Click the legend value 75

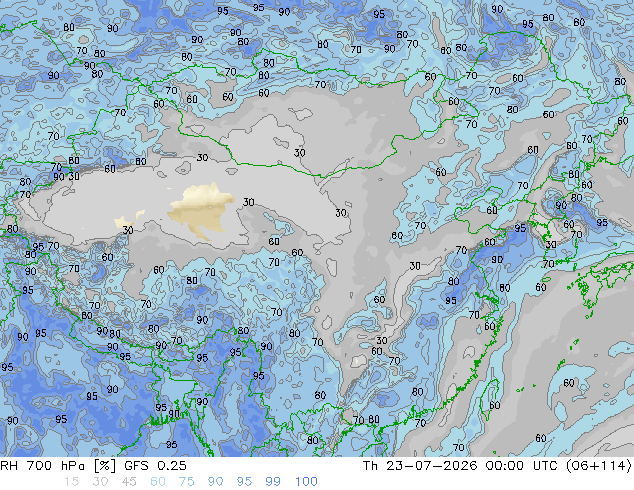186,482
